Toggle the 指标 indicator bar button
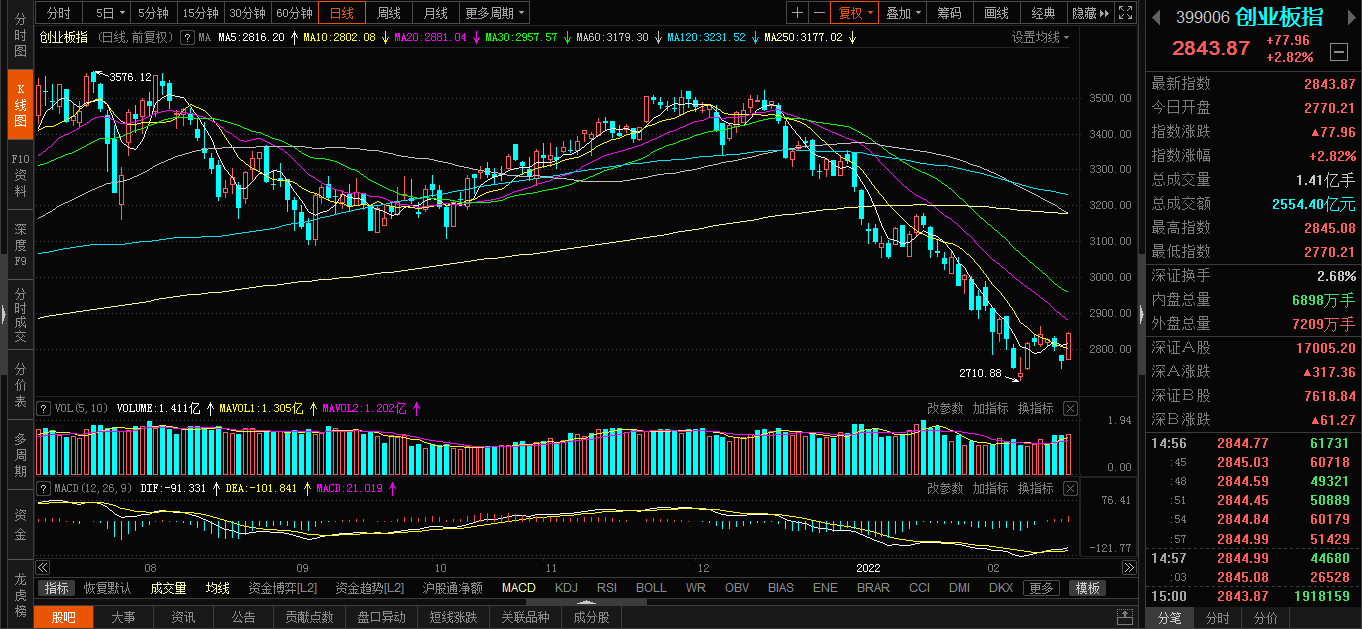Viewport: 1362px width, 629px height. 57,588
